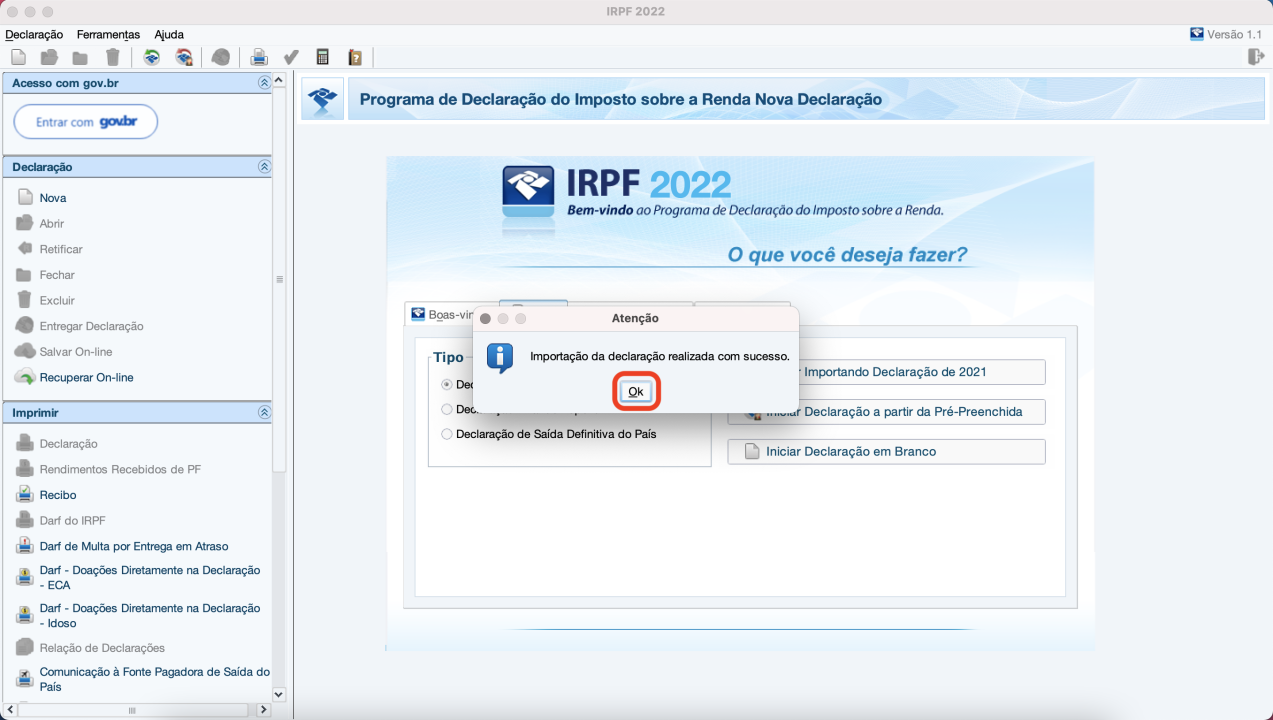Viewport: 1273px width, 720px height.
Task: Select Declaração de Saída Definitiva do País
Action: (447, 434)
